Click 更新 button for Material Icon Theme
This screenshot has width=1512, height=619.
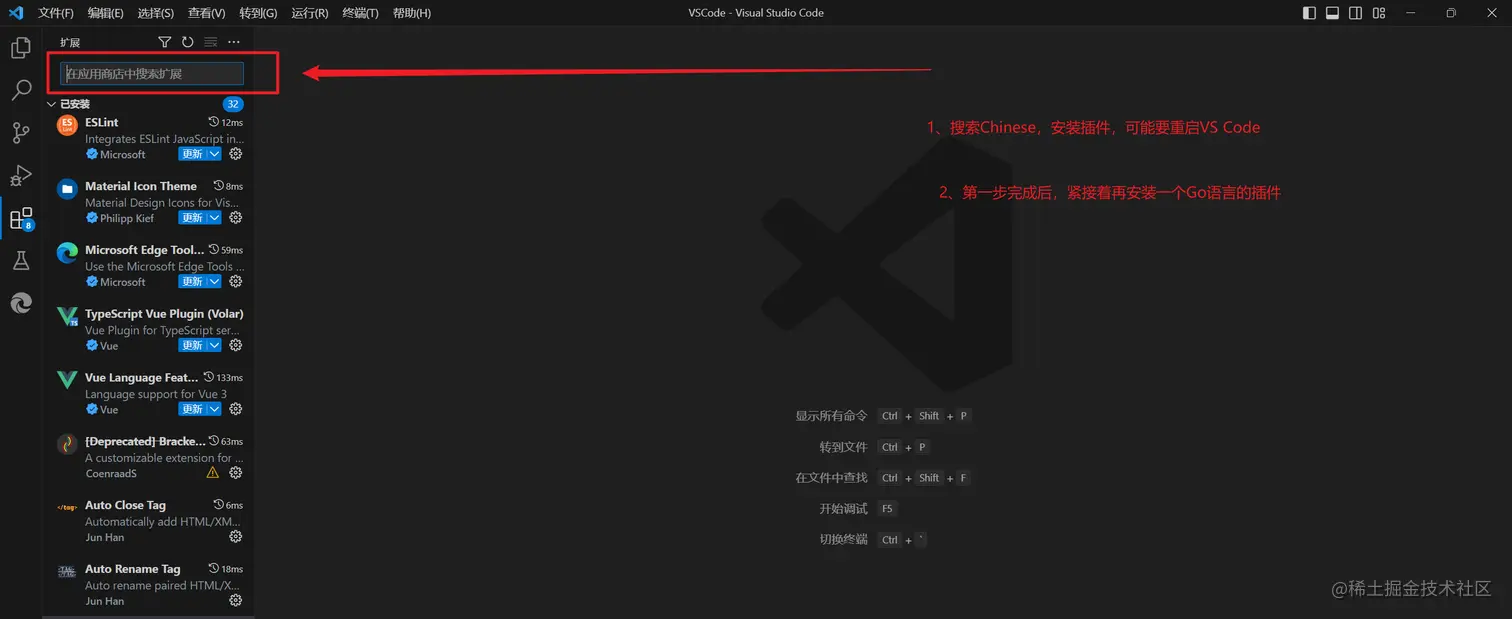point(193,217)
